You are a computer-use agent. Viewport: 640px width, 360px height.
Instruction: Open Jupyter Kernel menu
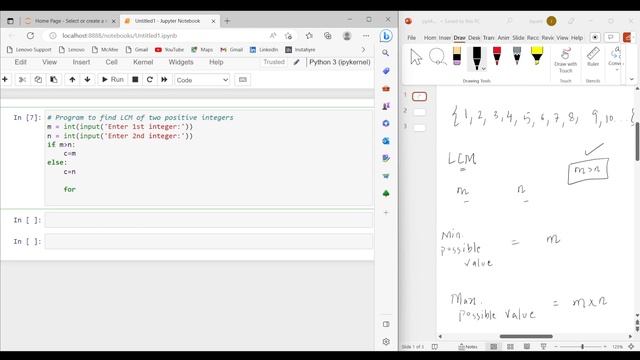[x=143, y=62]
